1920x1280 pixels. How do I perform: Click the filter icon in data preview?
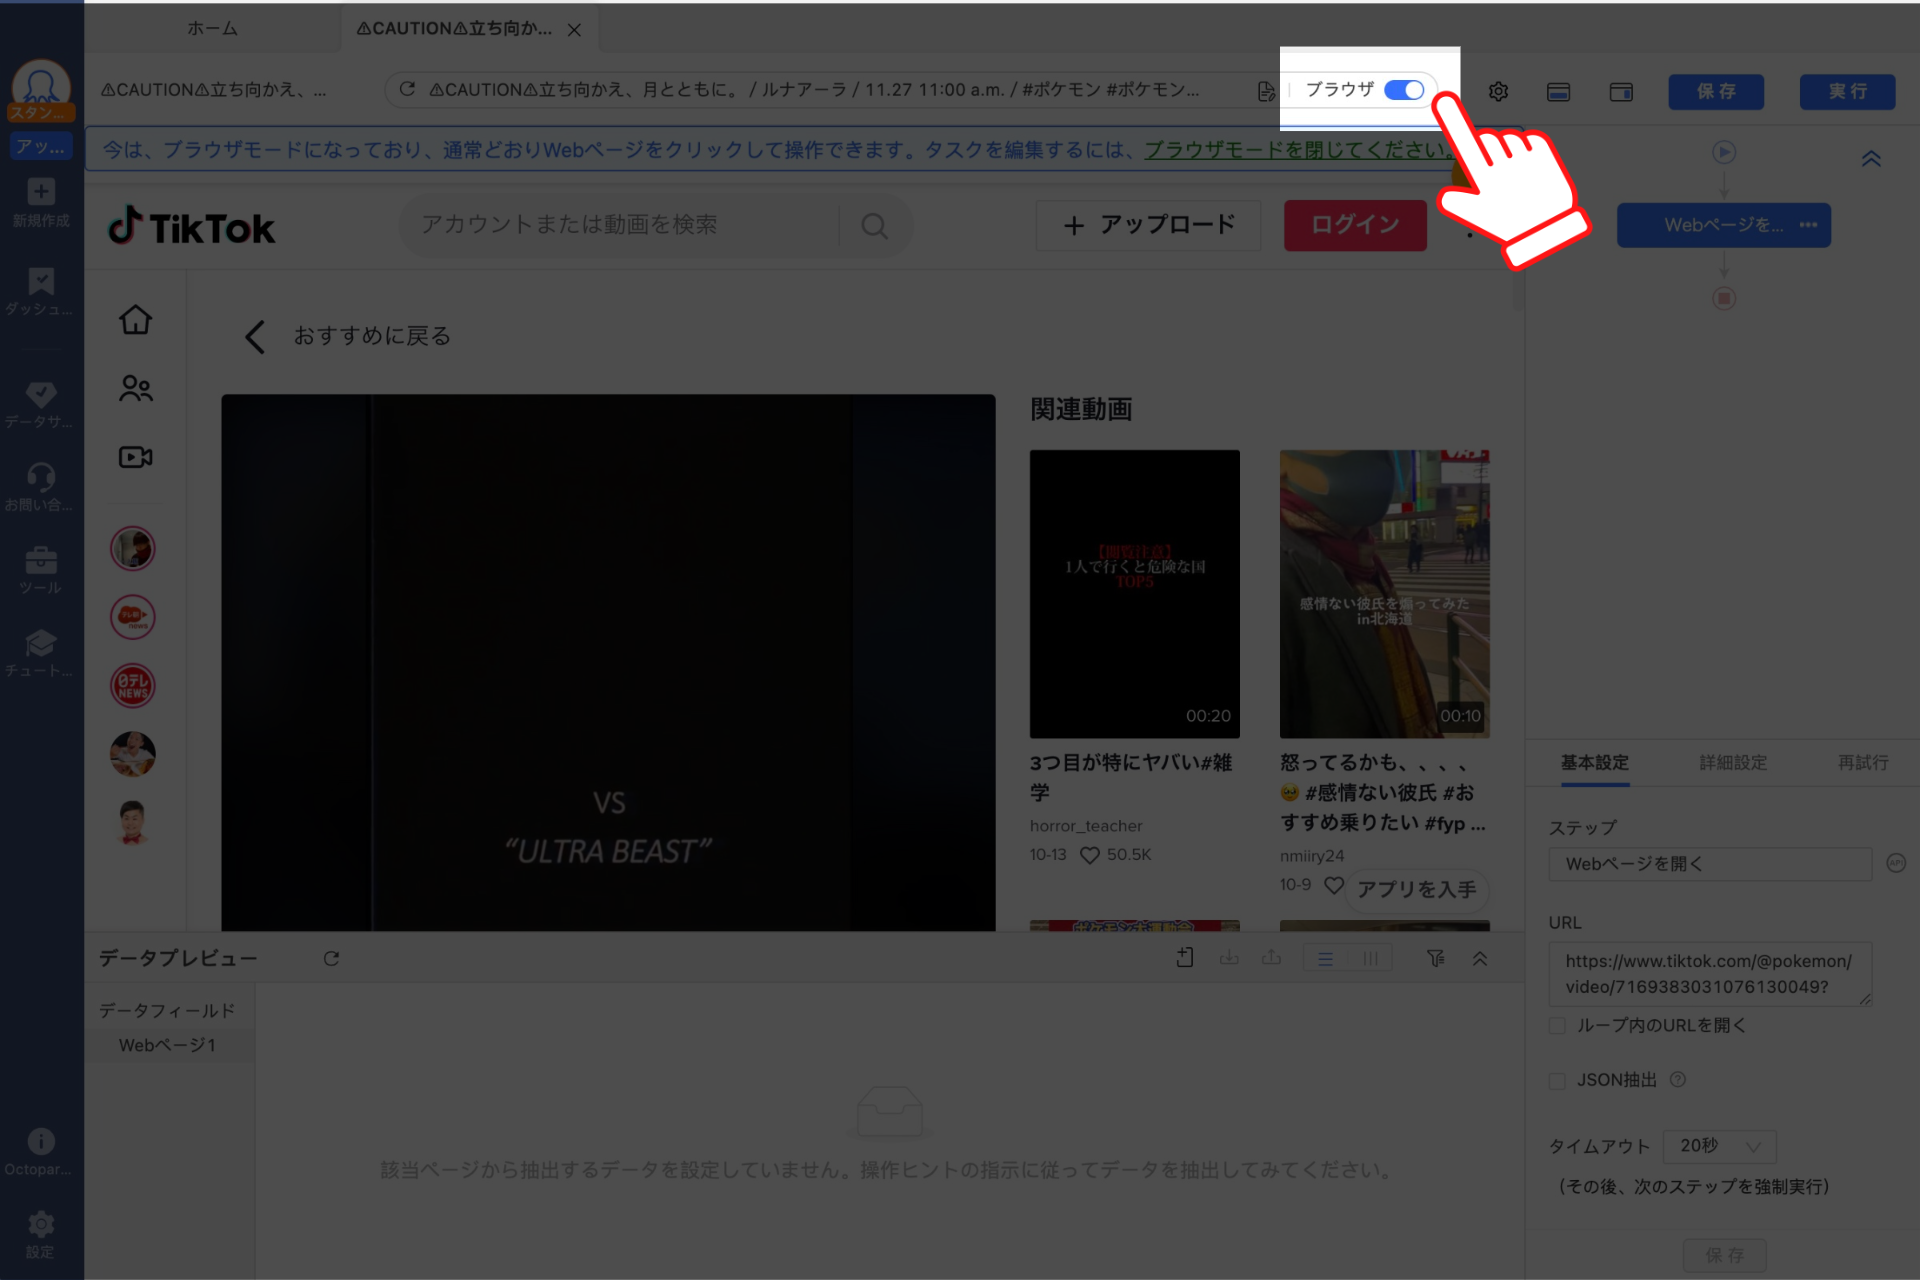(1435, 958)
